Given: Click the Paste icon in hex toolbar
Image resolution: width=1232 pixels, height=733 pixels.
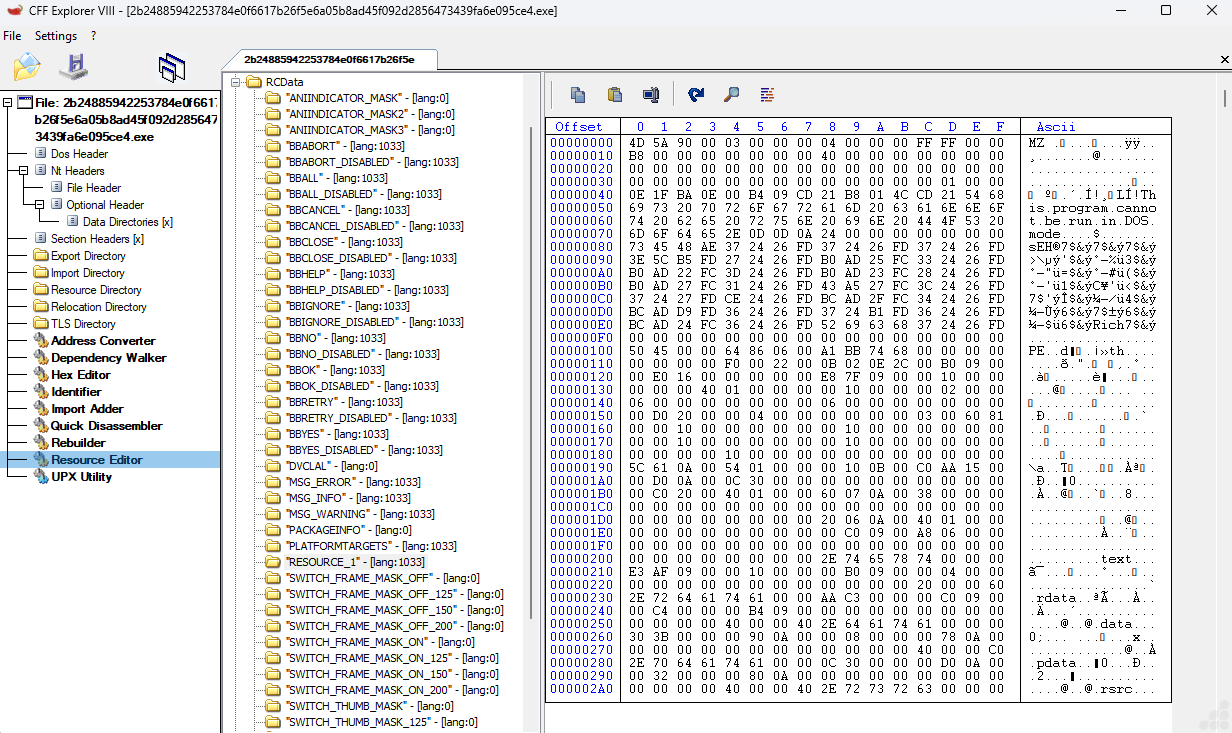Looking at the screenshot, I should pyautogui.click(x=615, y=95).
